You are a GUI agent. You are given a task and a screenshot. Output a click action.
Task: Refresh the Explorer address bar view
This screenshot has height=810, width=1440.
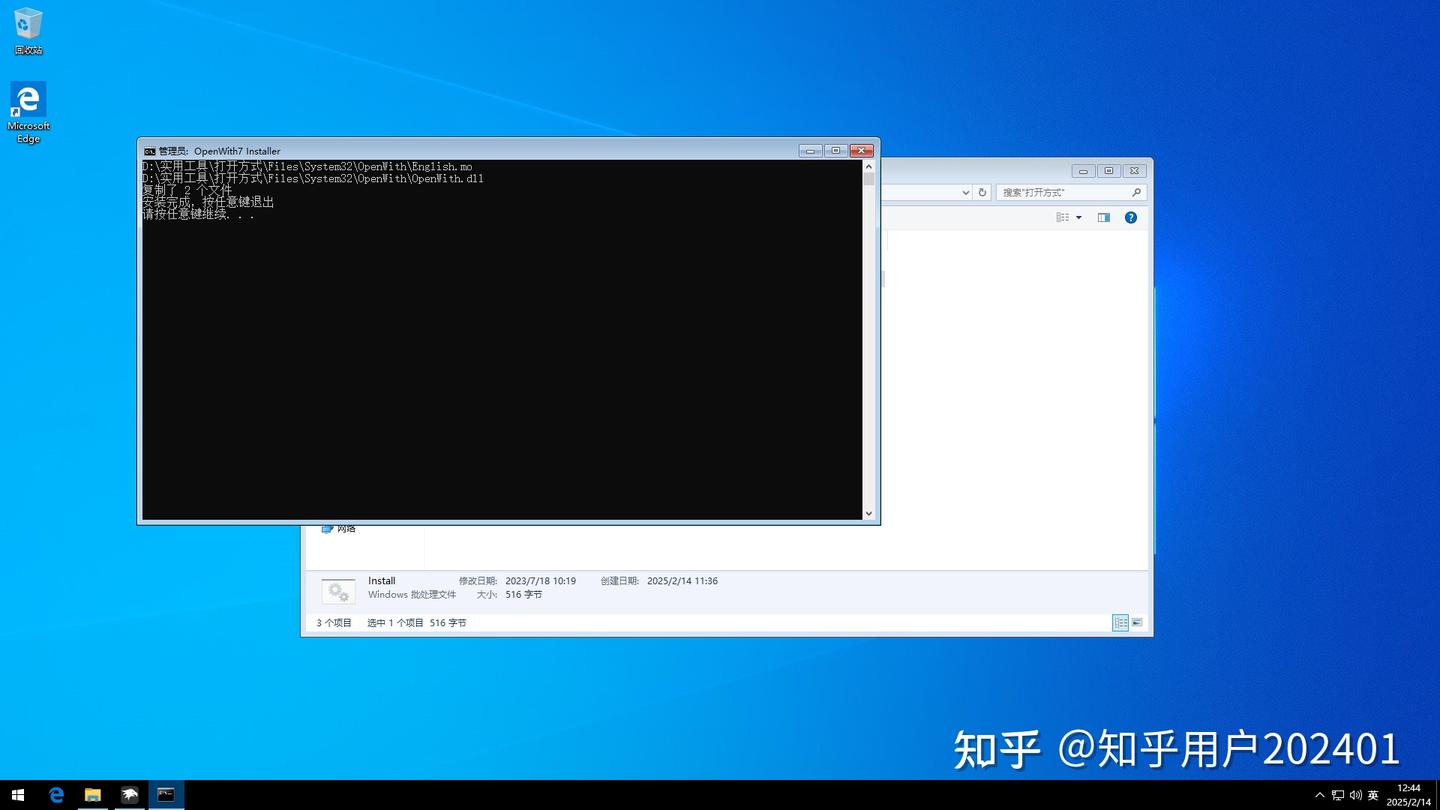click(x=982, y=192)
